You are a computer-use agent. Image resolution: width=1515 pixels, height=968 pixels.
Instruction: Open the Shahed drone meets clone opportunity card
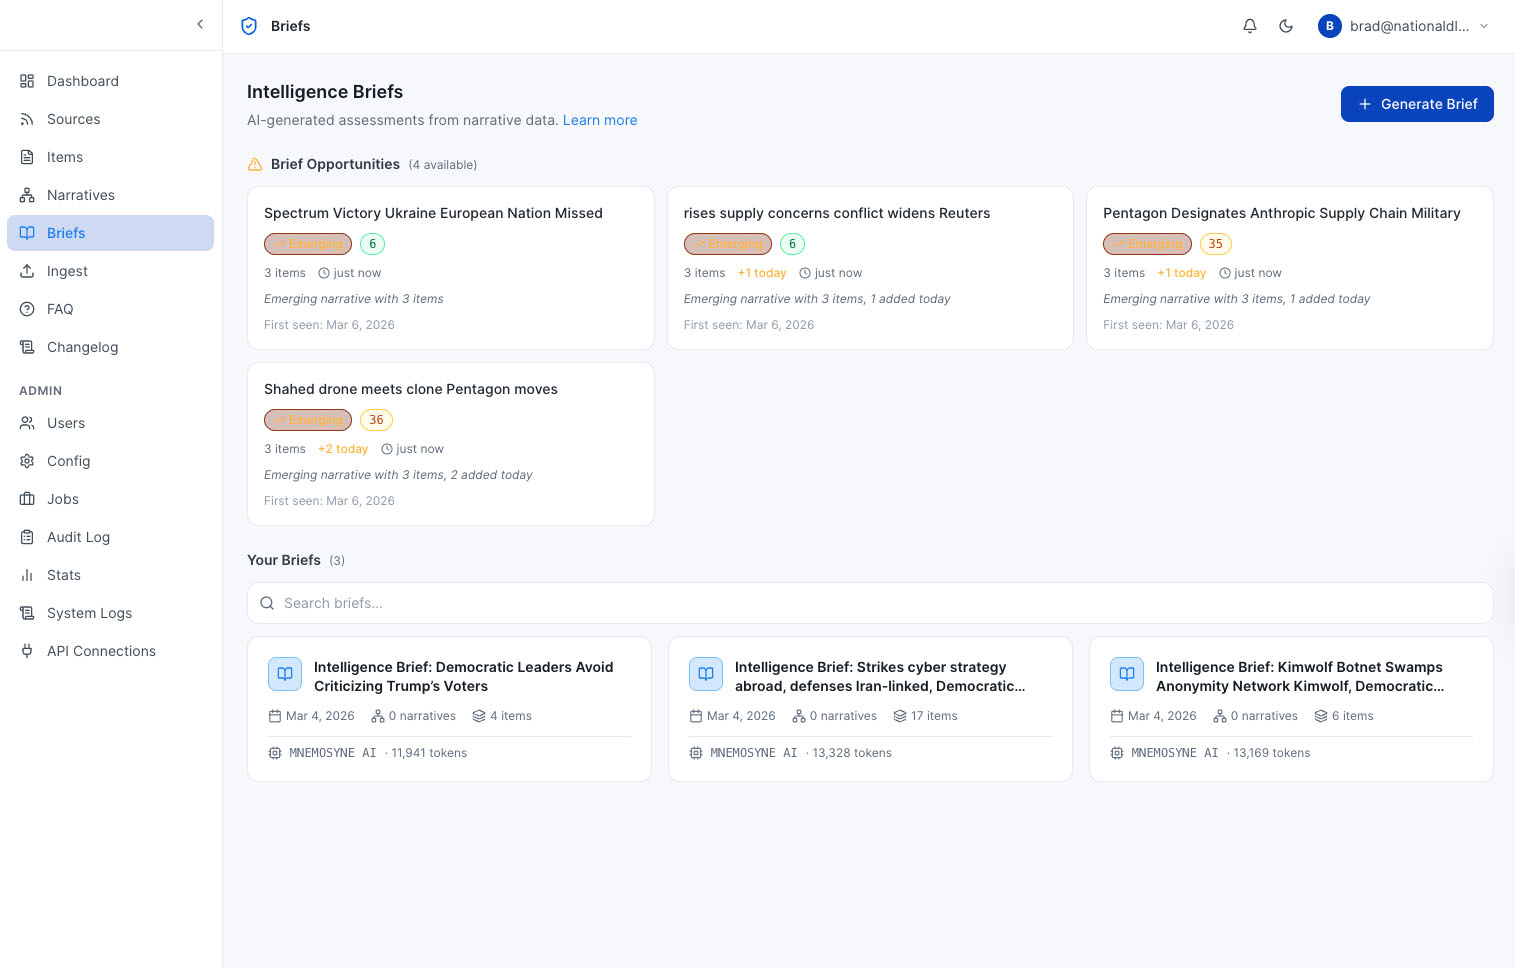pos(450,389)
